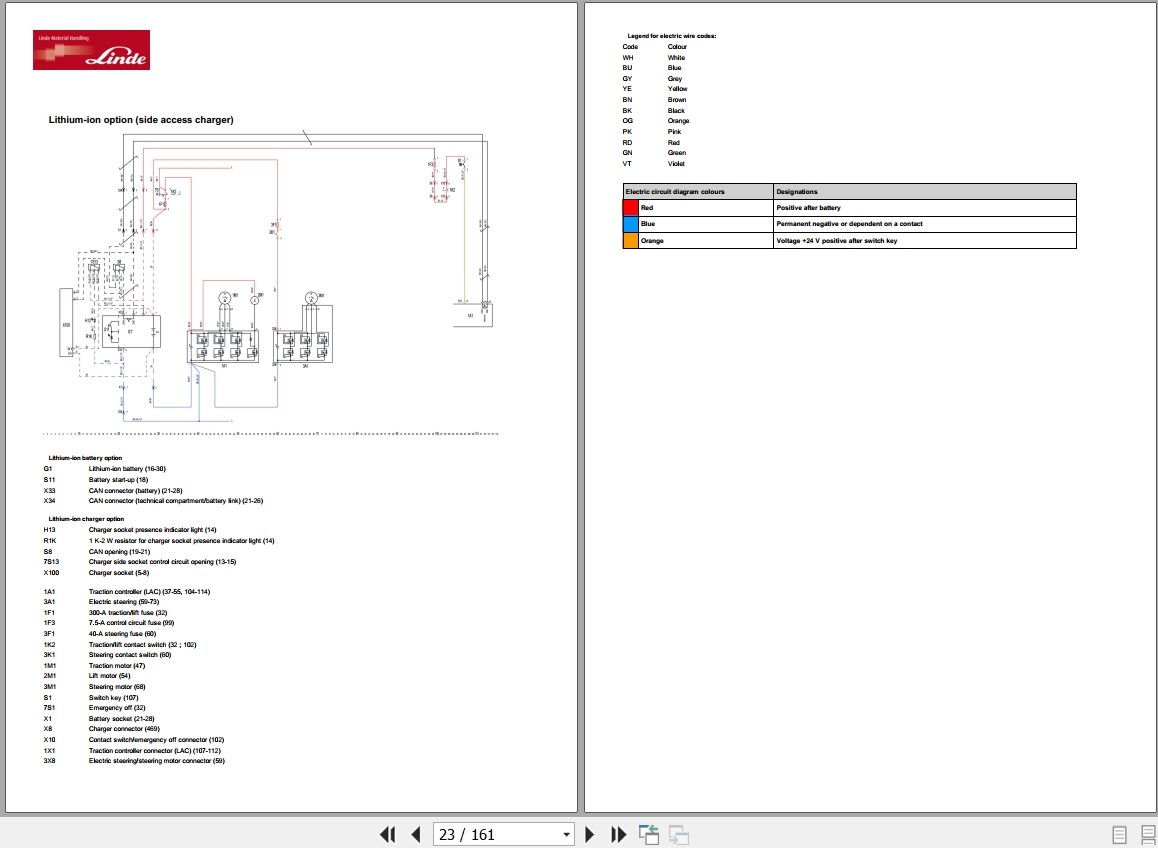1158x848 pixels.
Task: Click 'Traction motor (47)' entry
Action: pos(117,666)
